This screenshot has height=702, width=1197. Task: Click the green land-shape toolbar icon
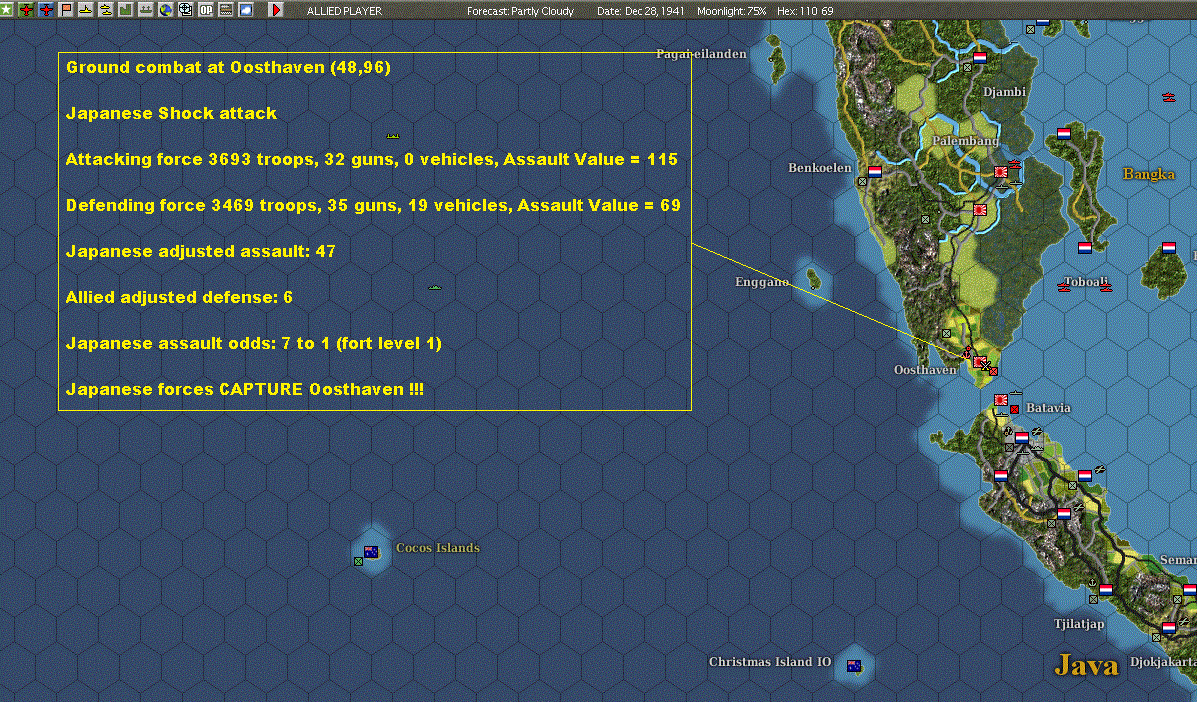[x=126, y=10]
